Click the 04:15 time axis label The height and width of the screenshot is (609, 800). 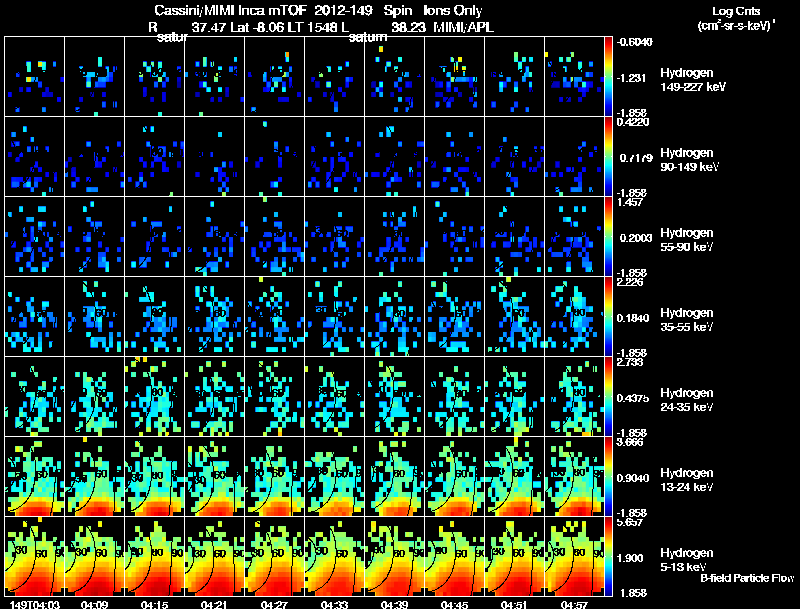point(155,604)
